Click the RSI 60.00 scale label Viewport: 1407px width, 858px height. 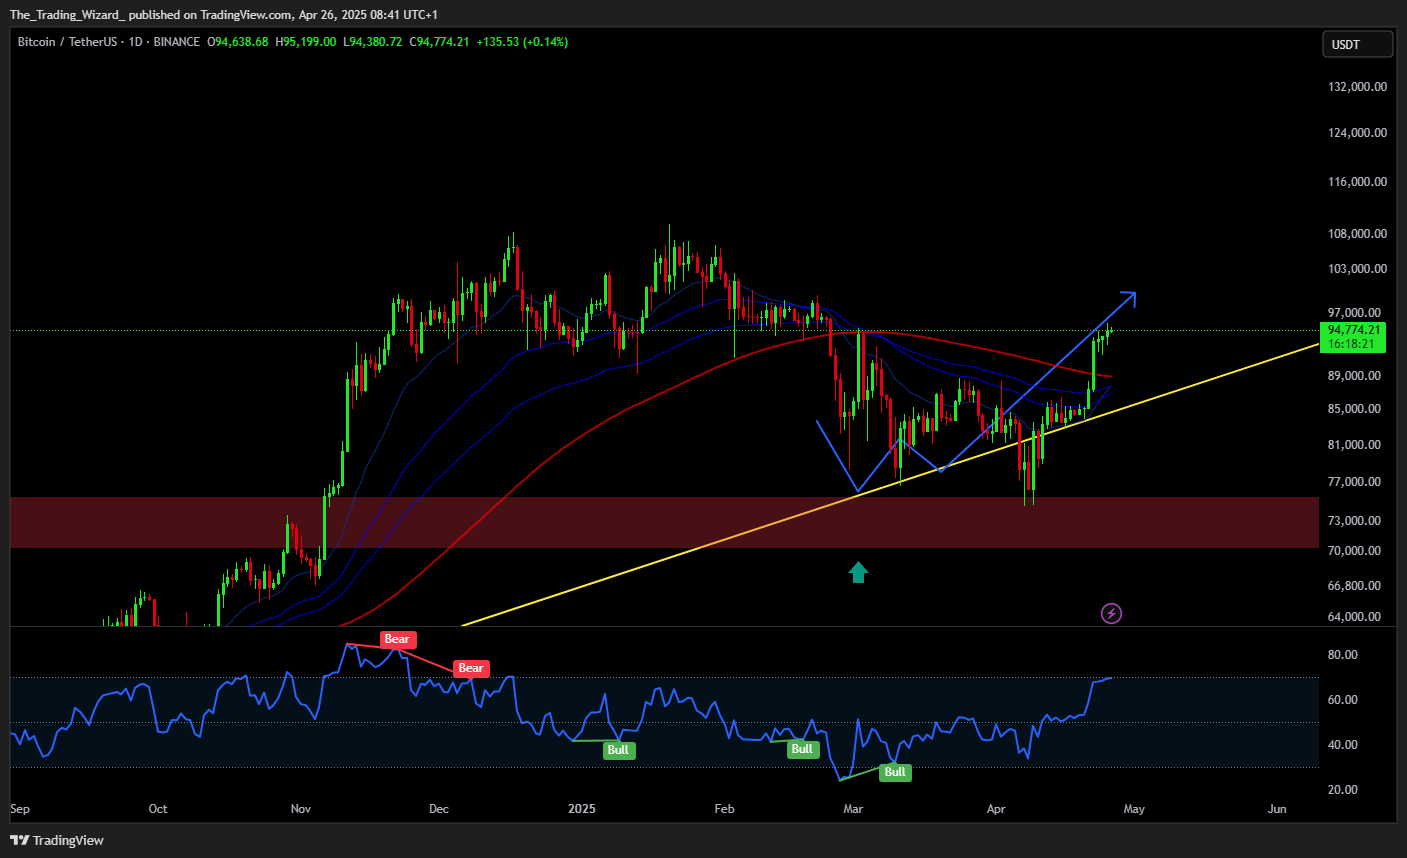(1342, 700)
